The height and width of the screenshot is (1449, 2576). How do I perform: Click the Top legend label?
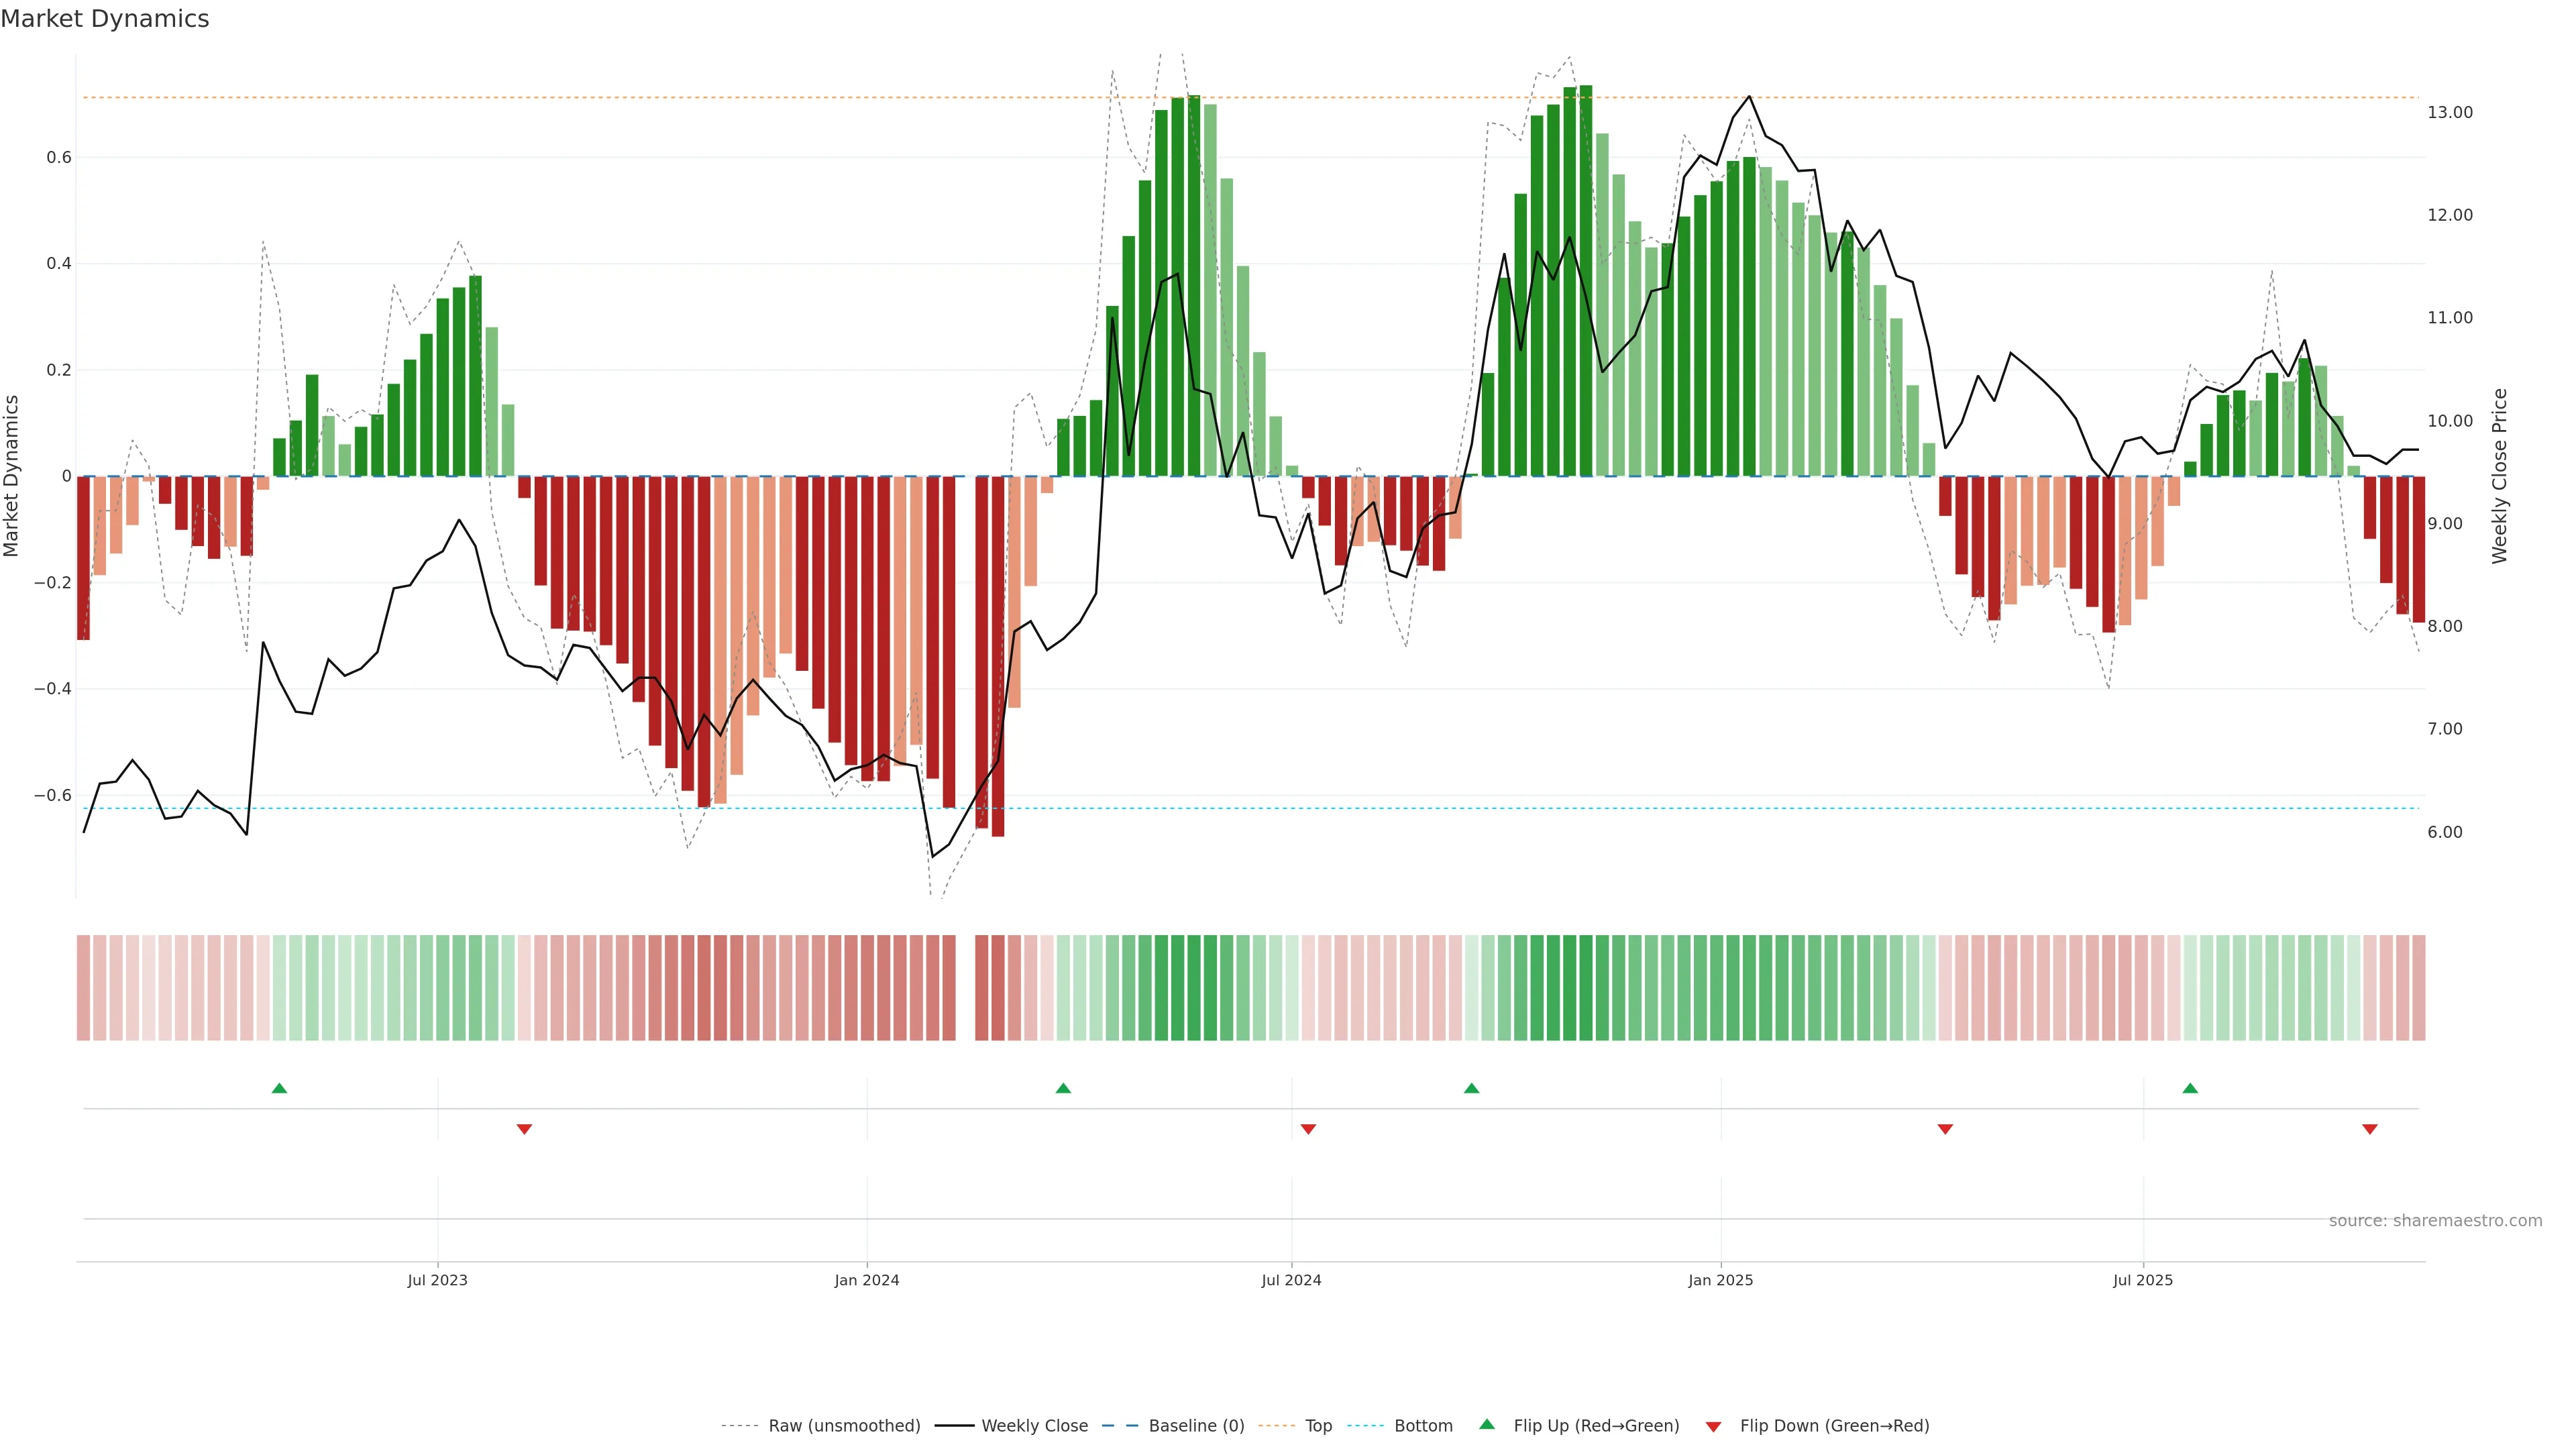(x=1318, y=1426)
